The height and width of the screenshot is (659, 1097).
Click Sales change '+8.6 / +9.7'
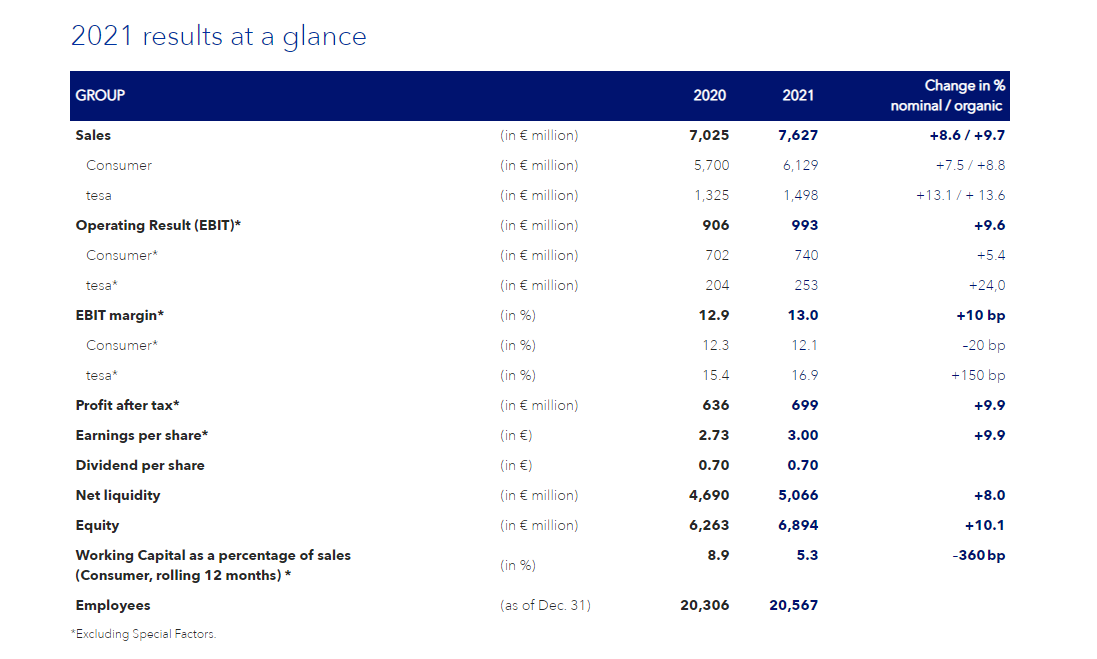967,135
